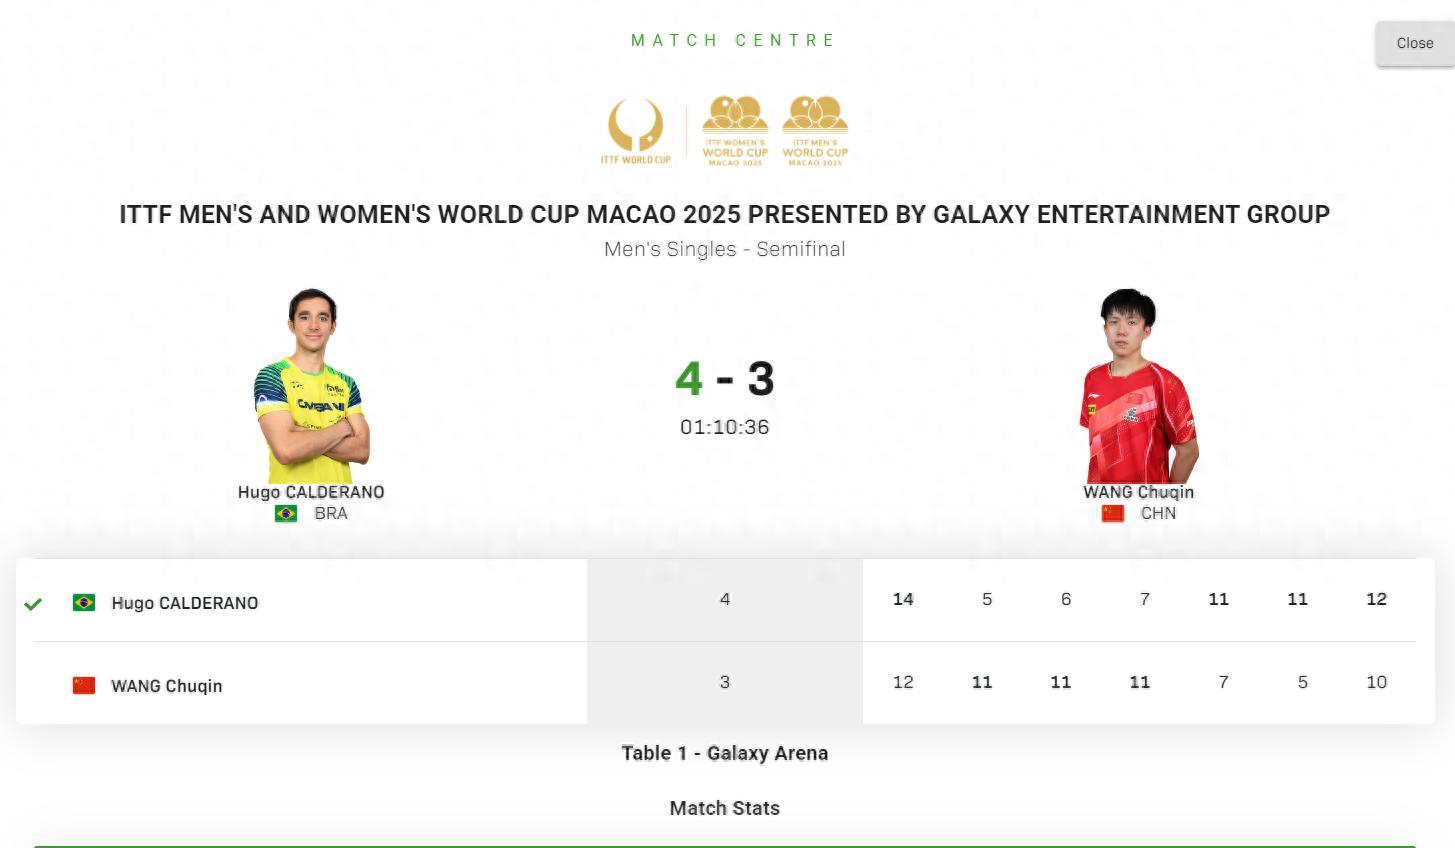The height and width of the screenshot is (848, 1455).
Task: Click Hugo CALDERANO name under his photo
Action: coord(311,492)
